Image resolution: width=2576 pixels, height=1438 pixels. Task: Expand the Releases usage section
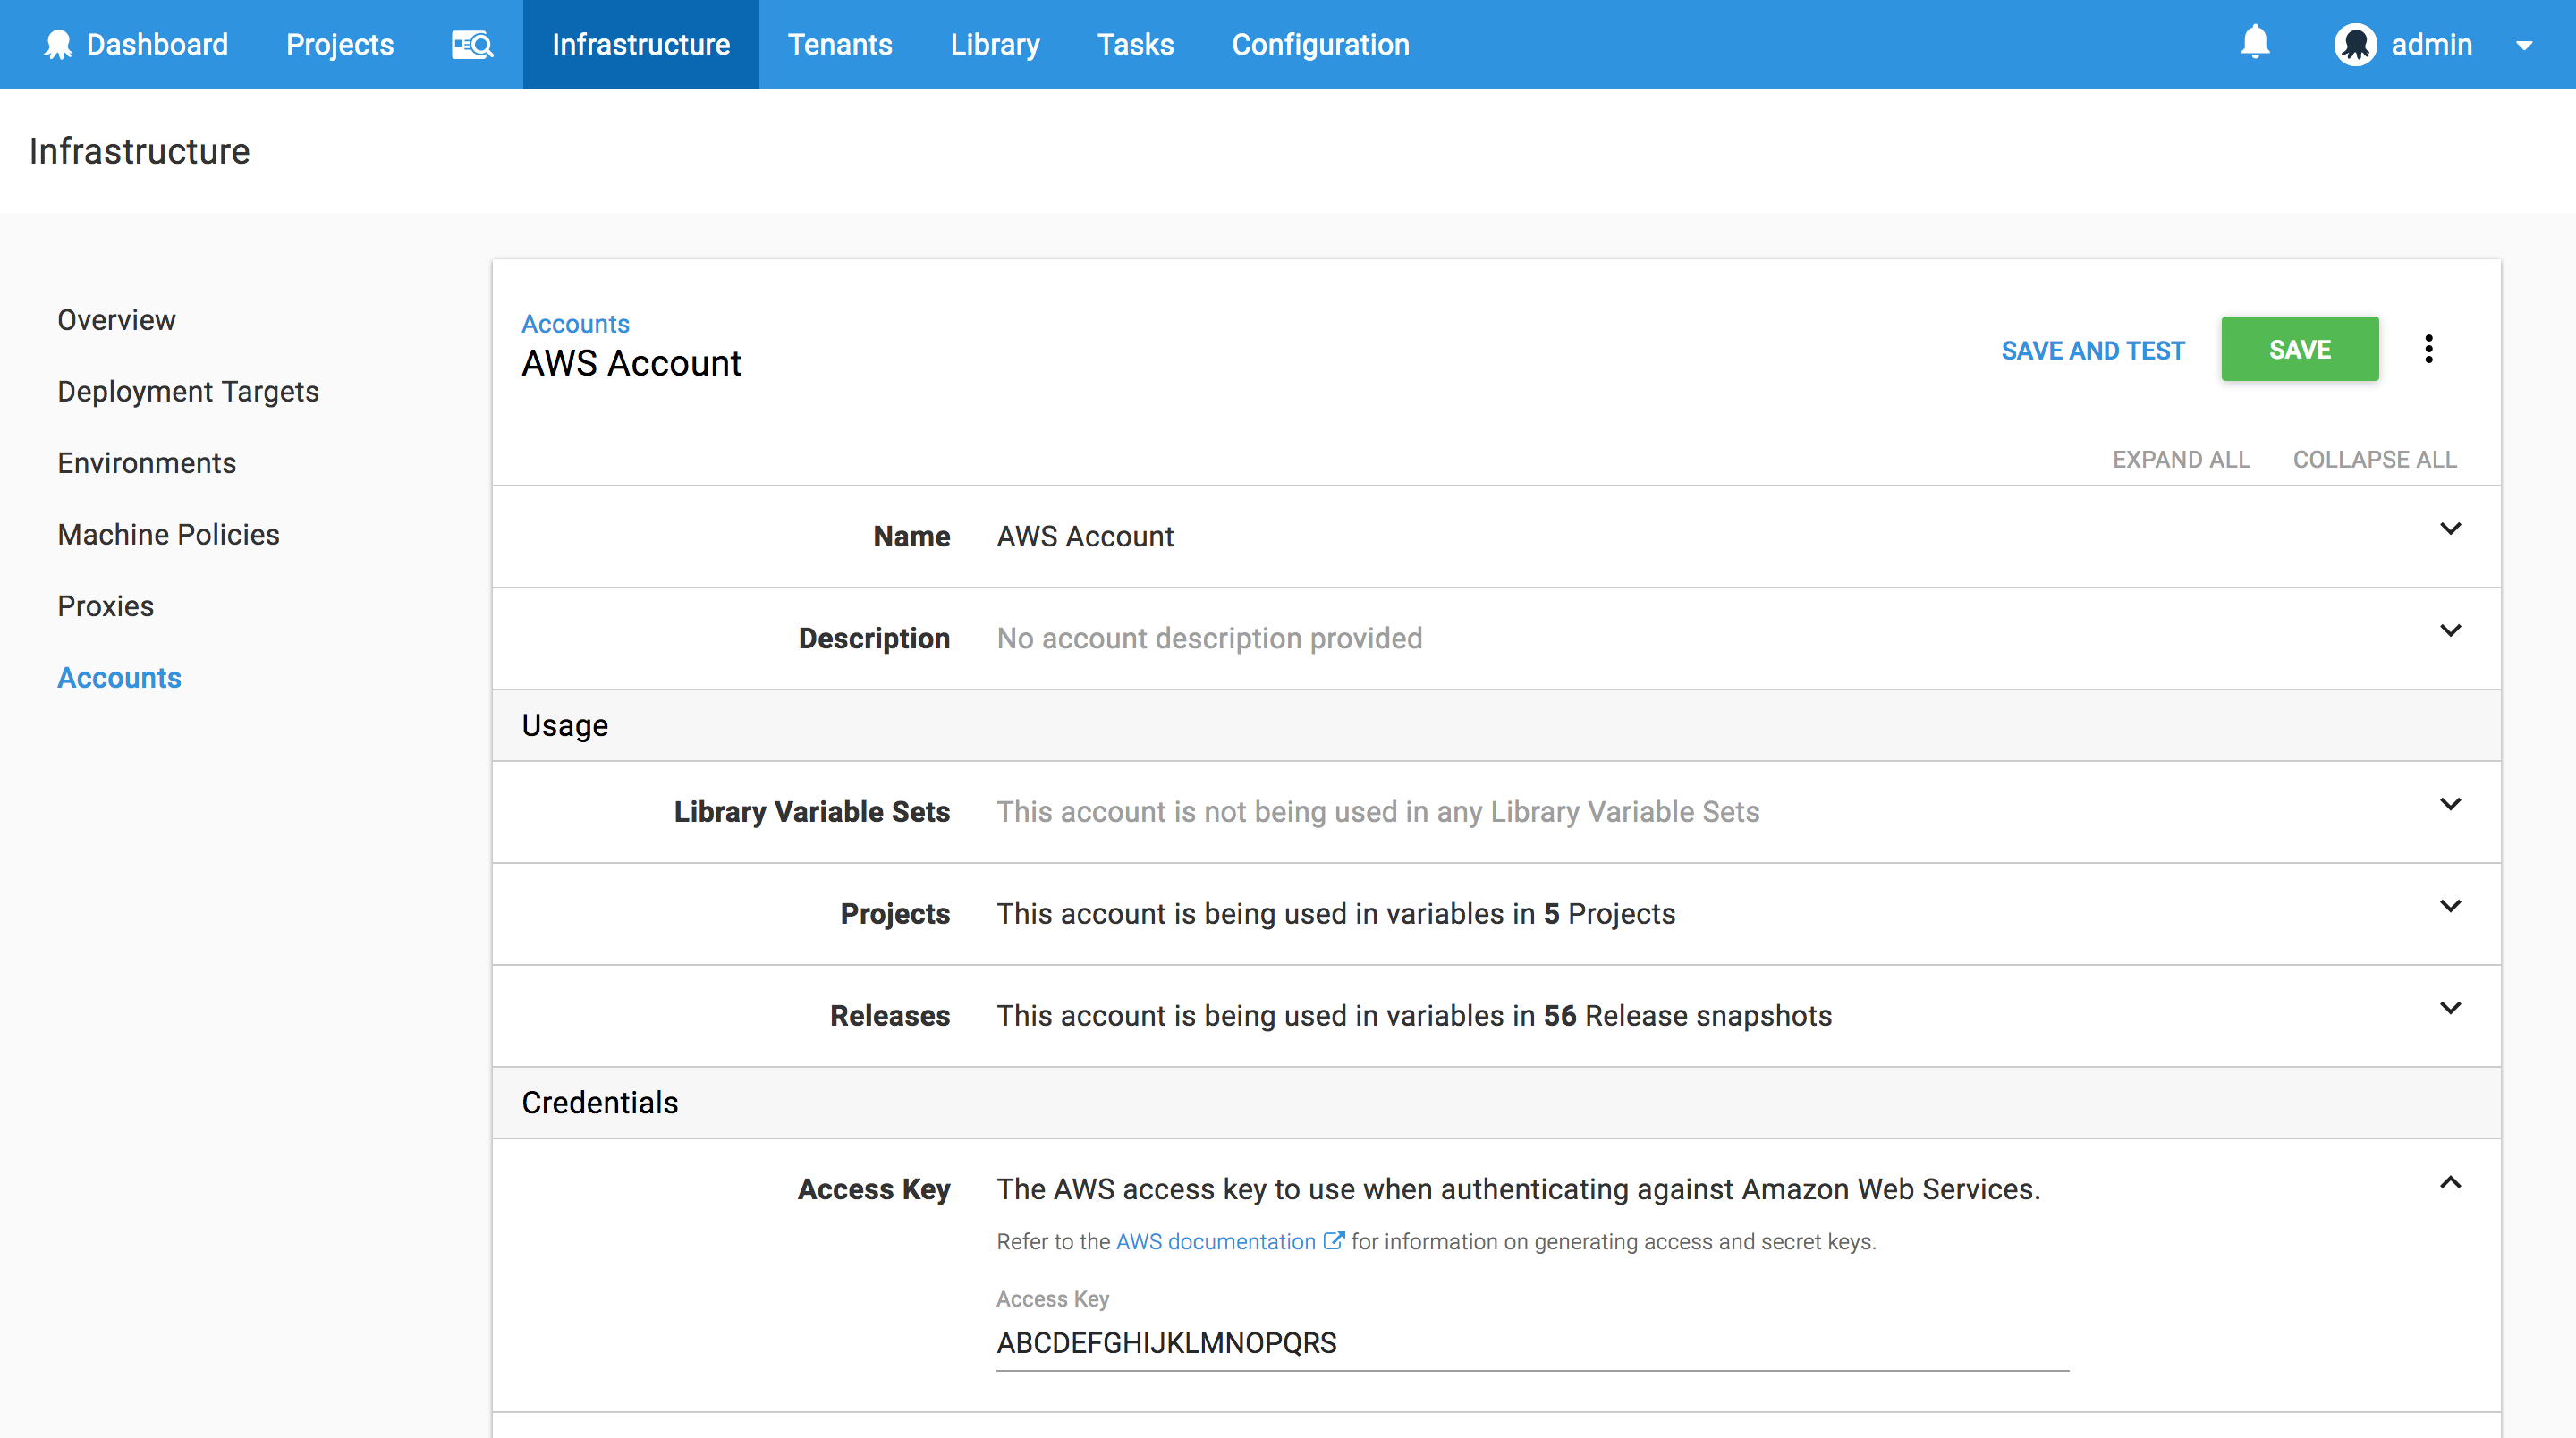[x=2451, y=1008]
